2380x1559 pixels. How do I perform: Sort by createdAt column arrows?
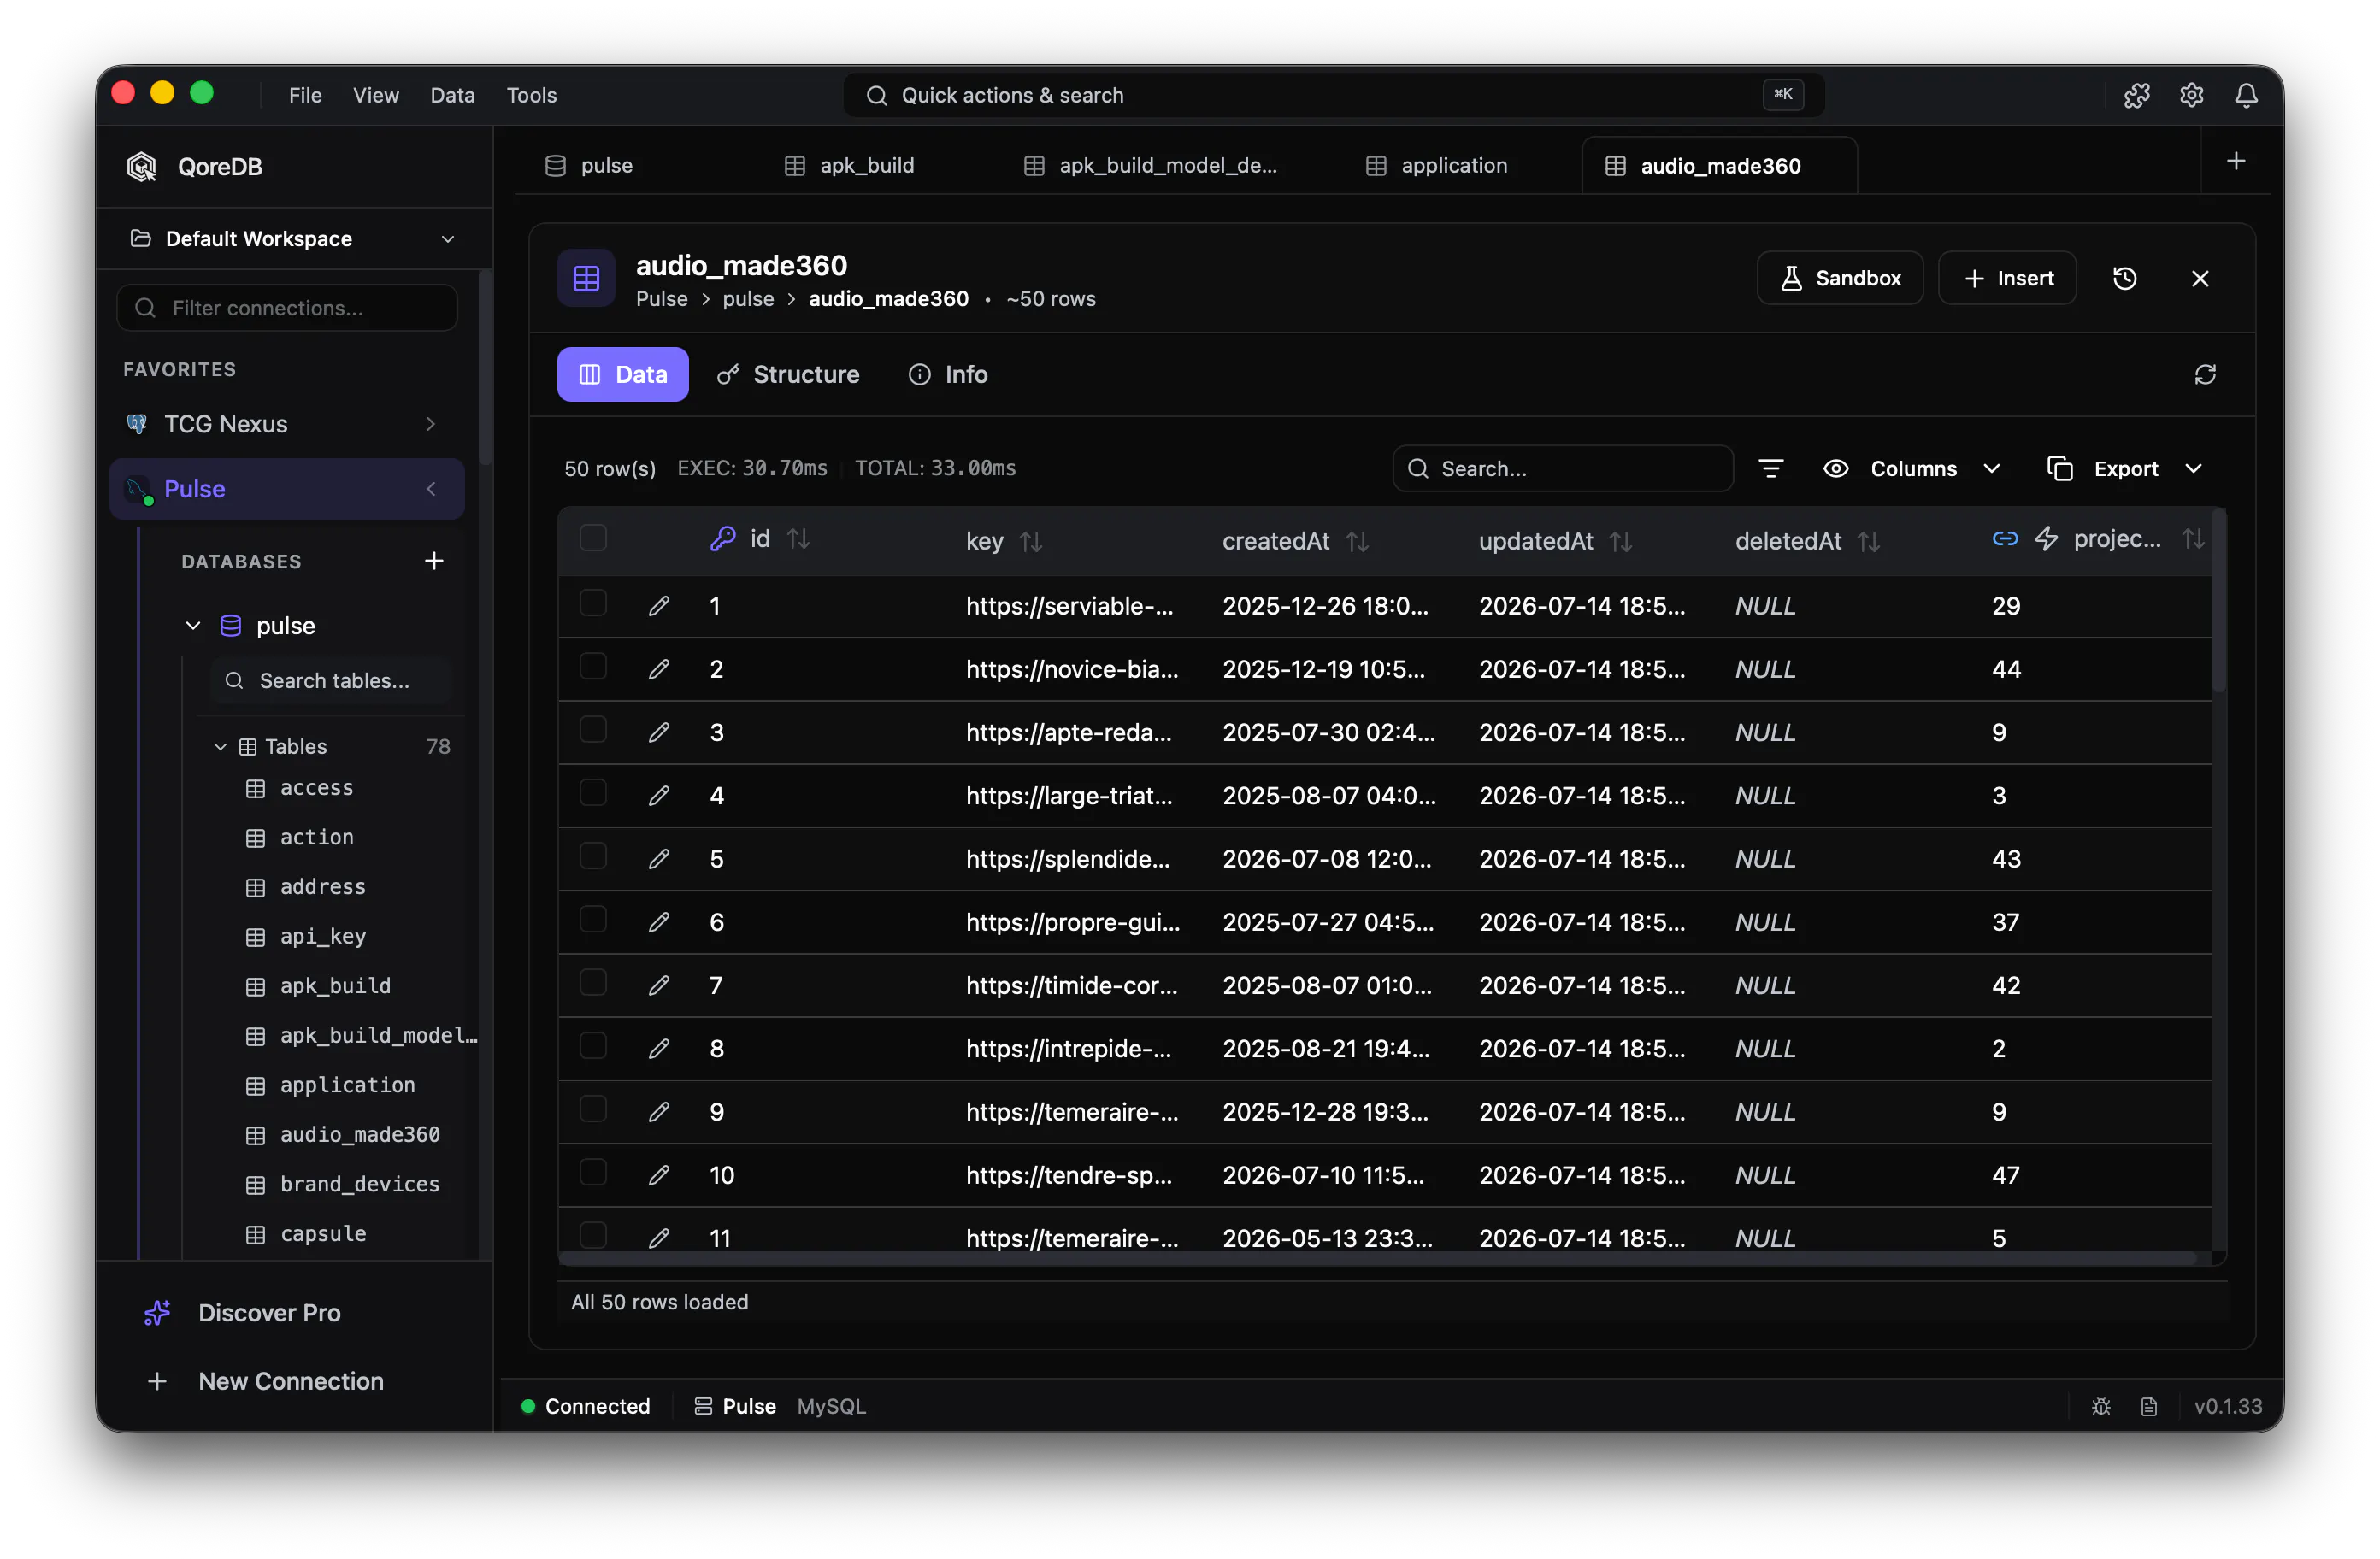pos(1357,541)
